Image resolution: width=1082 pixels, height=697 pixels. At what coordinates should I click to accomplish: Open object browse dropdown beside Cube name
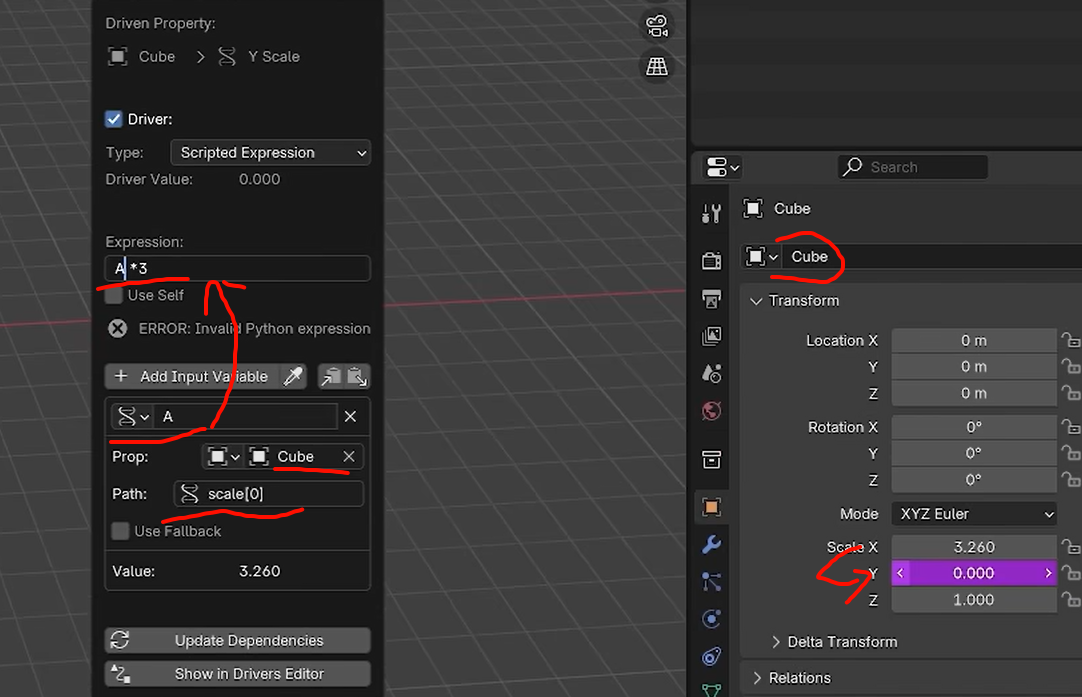(762, 257)
